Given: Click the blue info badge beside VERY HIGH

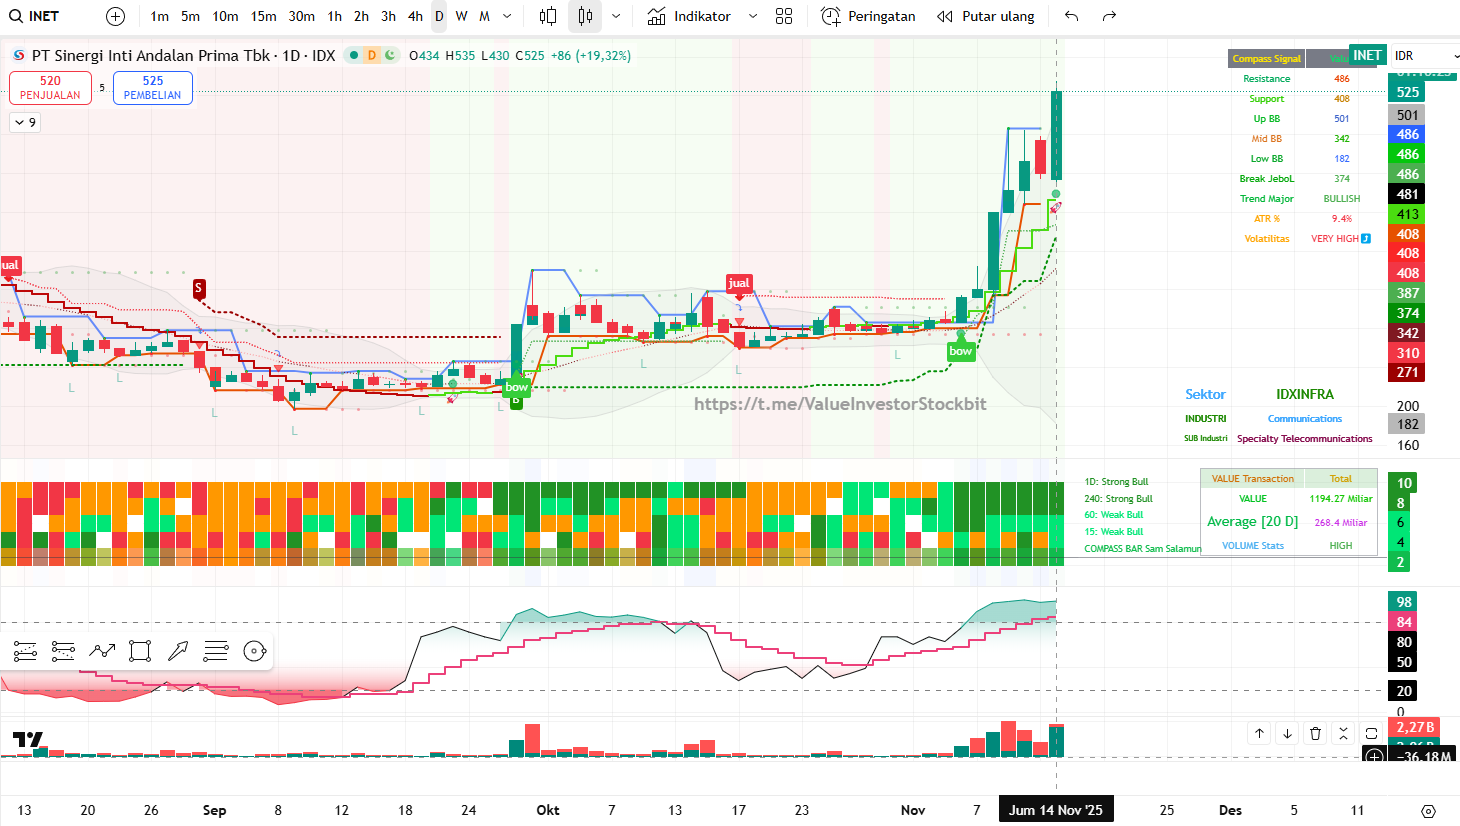Looking at the screenshot, I should (x=1366, y=239).
